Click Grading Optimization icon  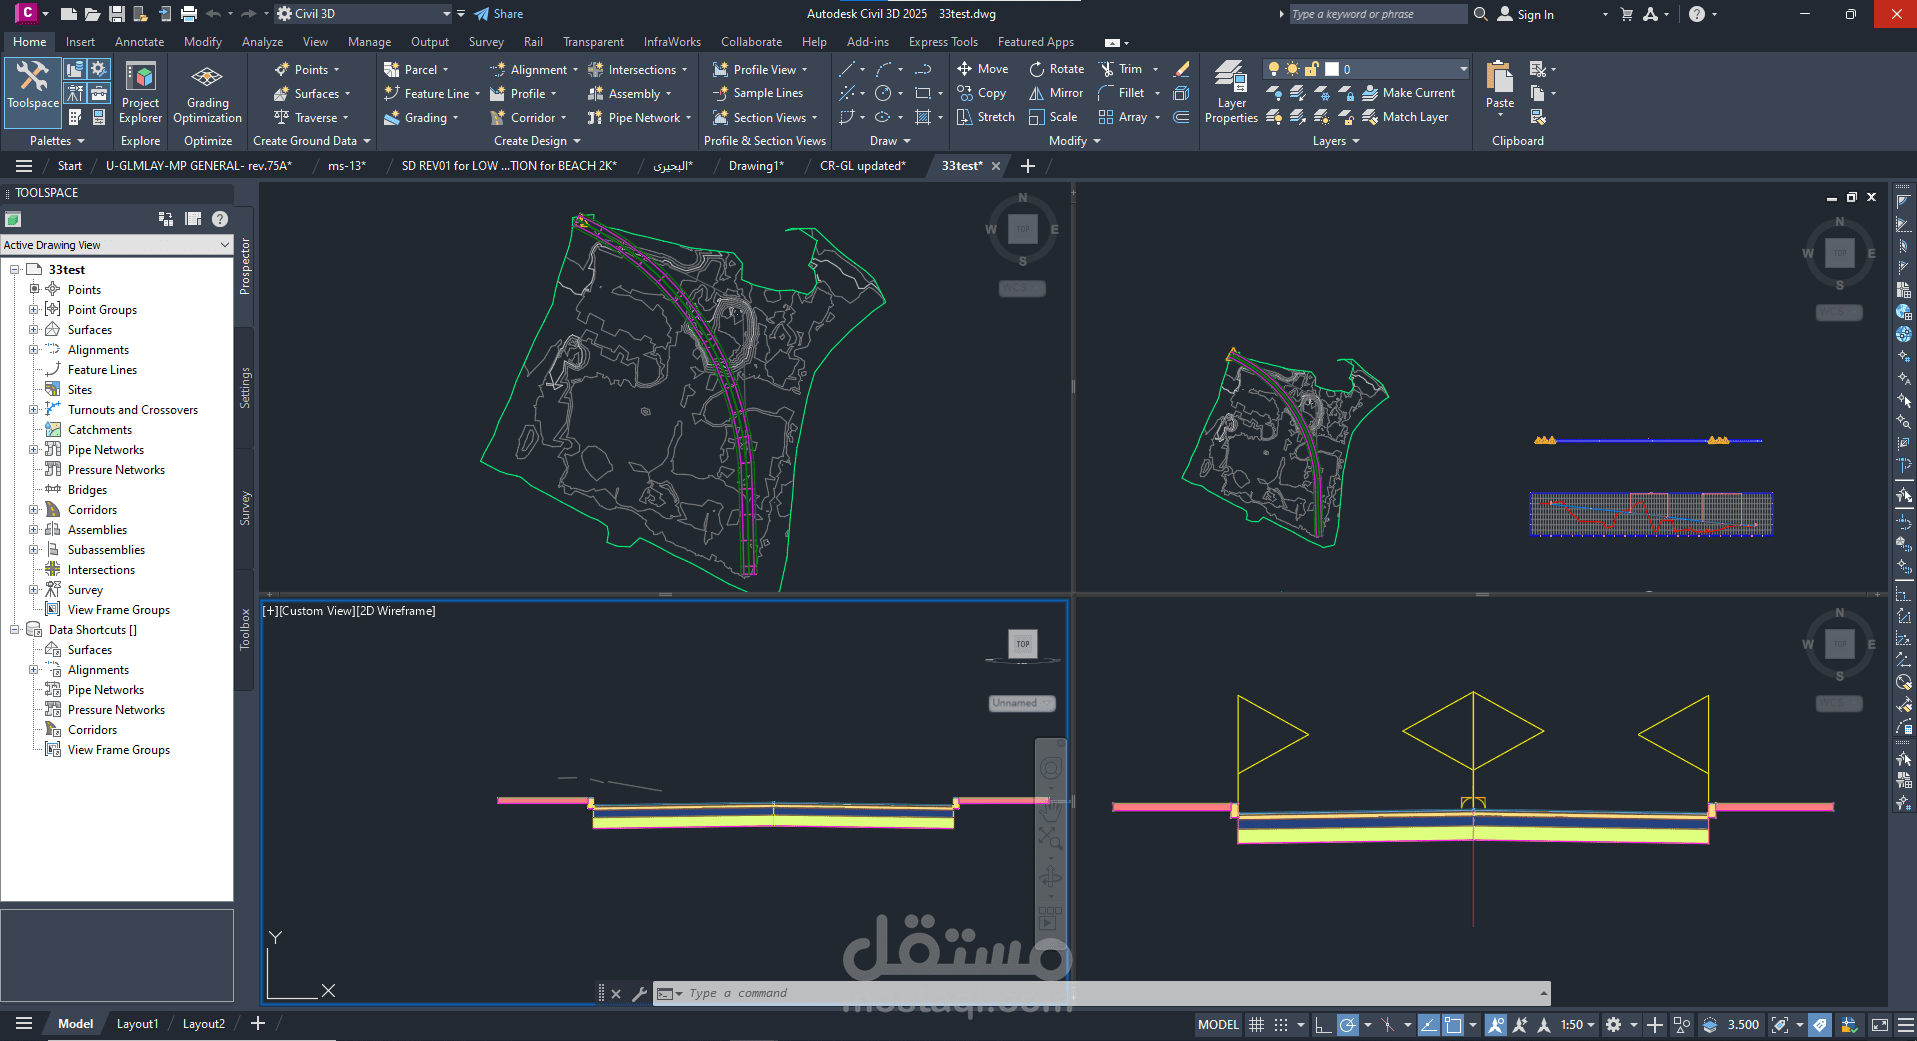pos(207,92)
